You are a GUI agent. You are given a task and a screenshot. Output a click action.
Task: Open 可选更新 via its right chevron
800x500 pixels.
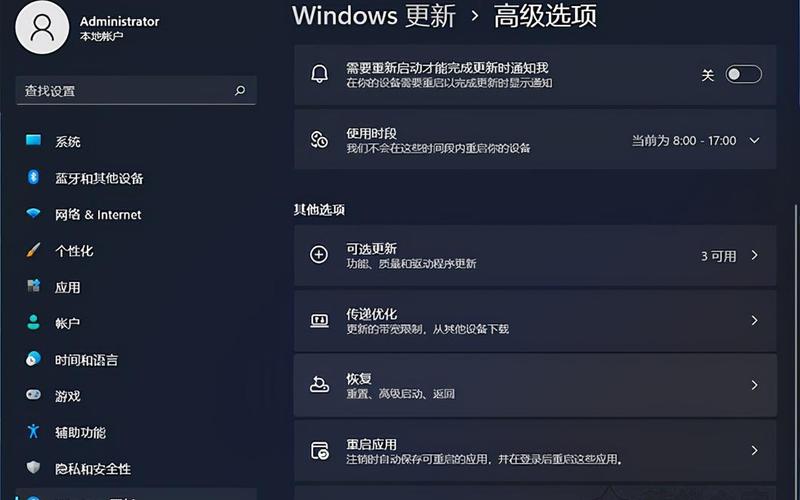coord(755,255)
